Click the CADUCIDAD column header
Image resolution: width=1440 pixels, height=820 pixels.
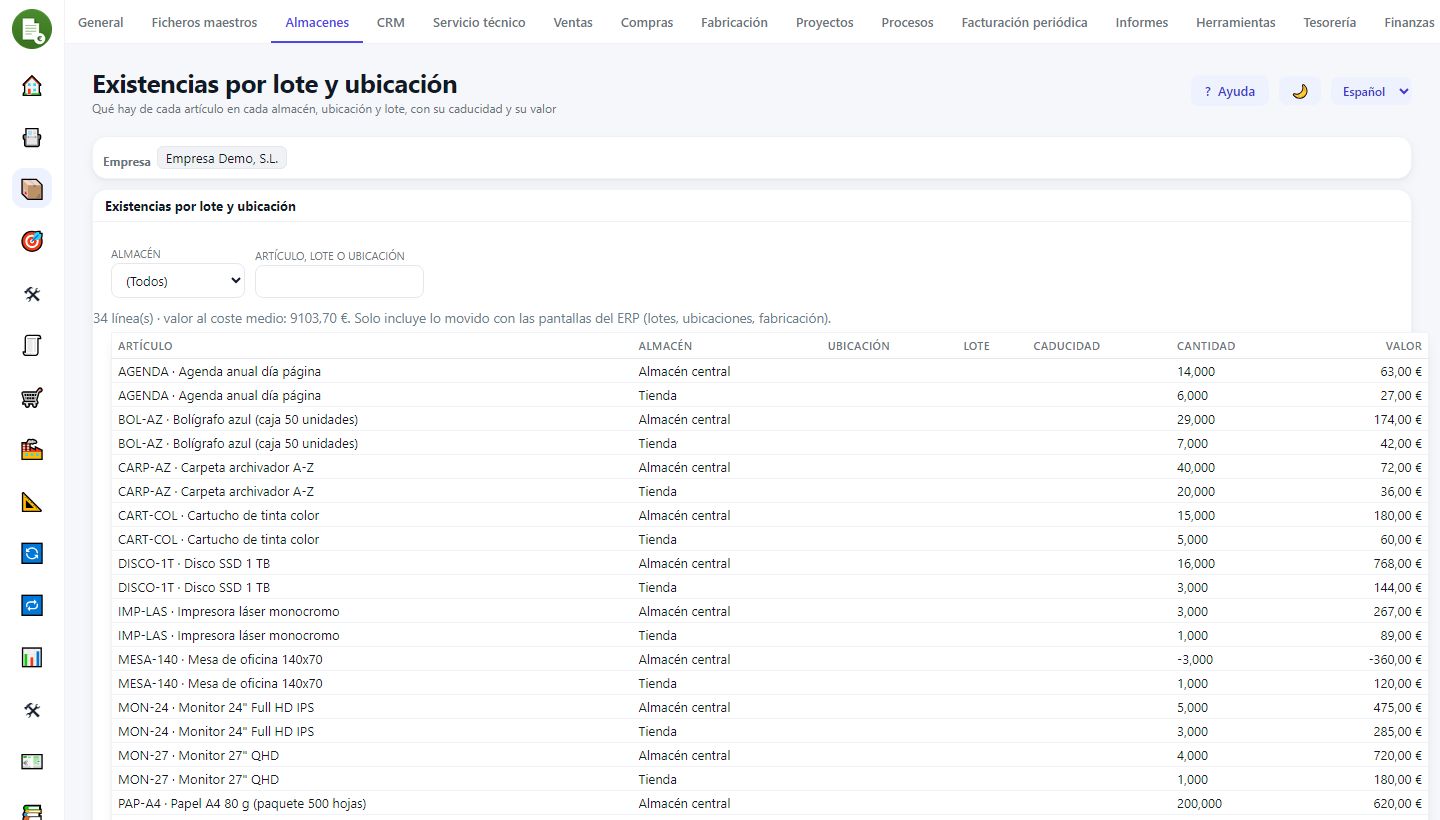[1067, 346]
